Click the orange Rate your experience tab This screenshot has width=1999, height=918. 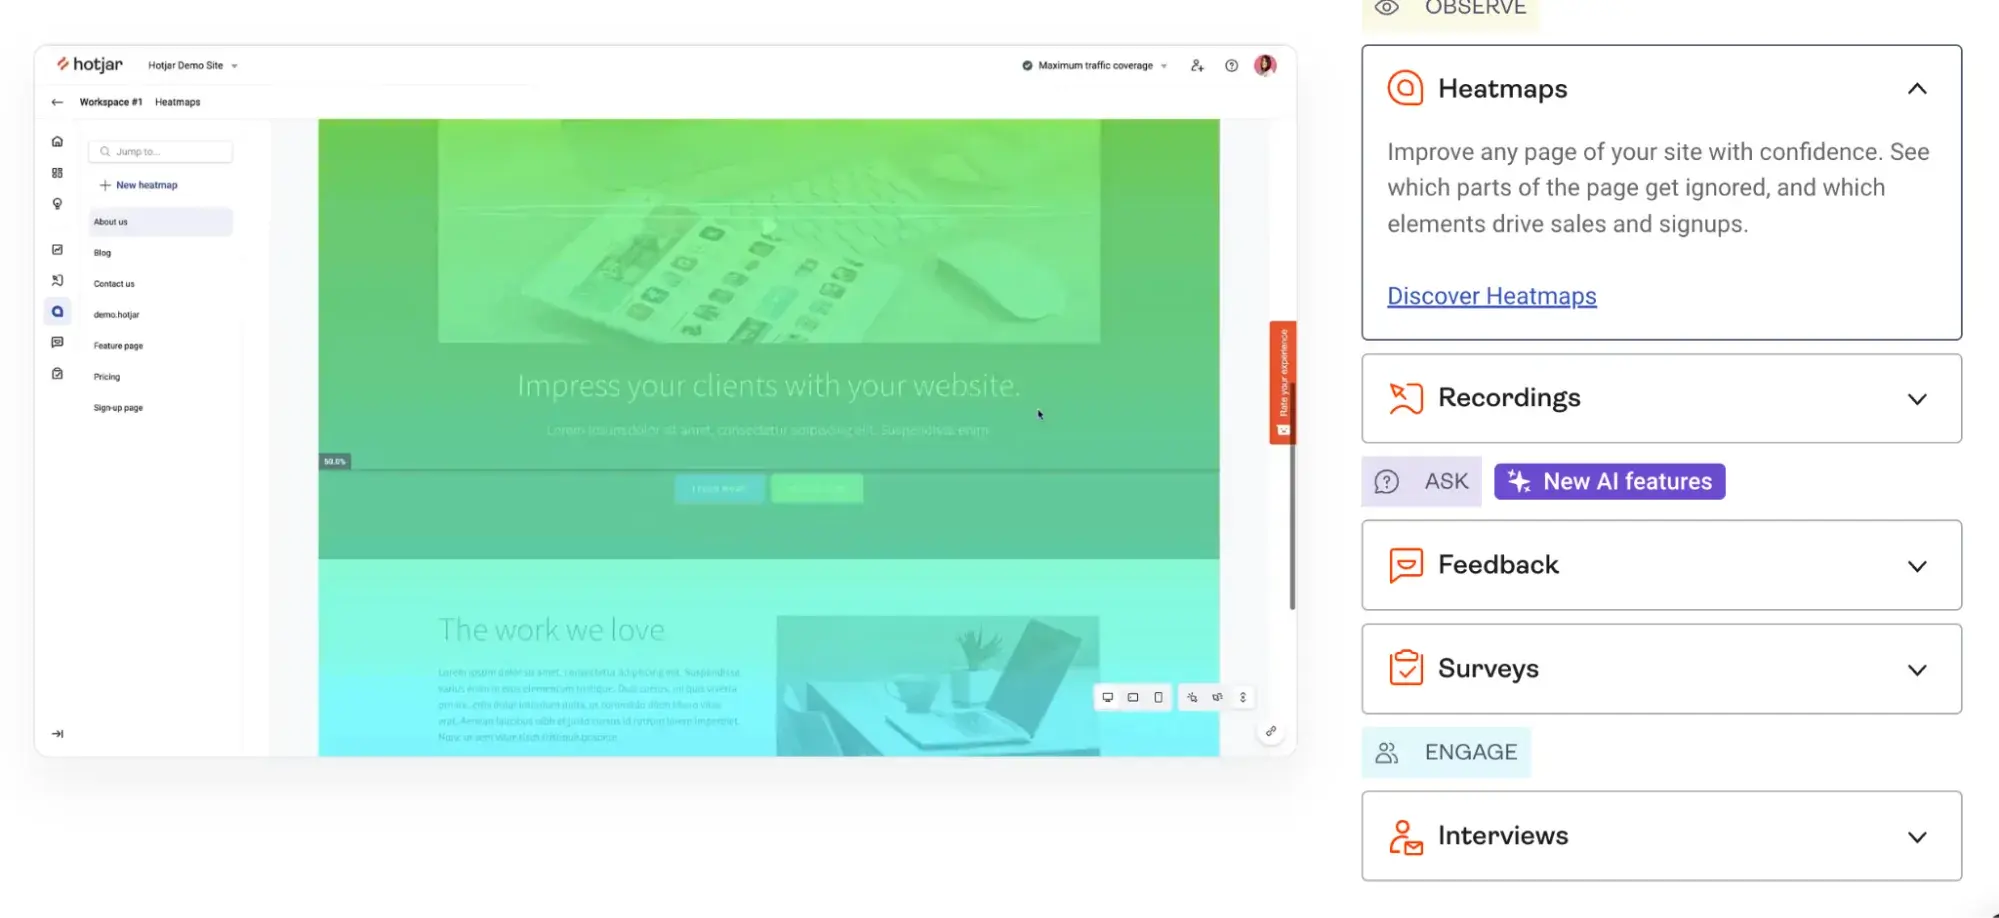[x=1283, y=383]
